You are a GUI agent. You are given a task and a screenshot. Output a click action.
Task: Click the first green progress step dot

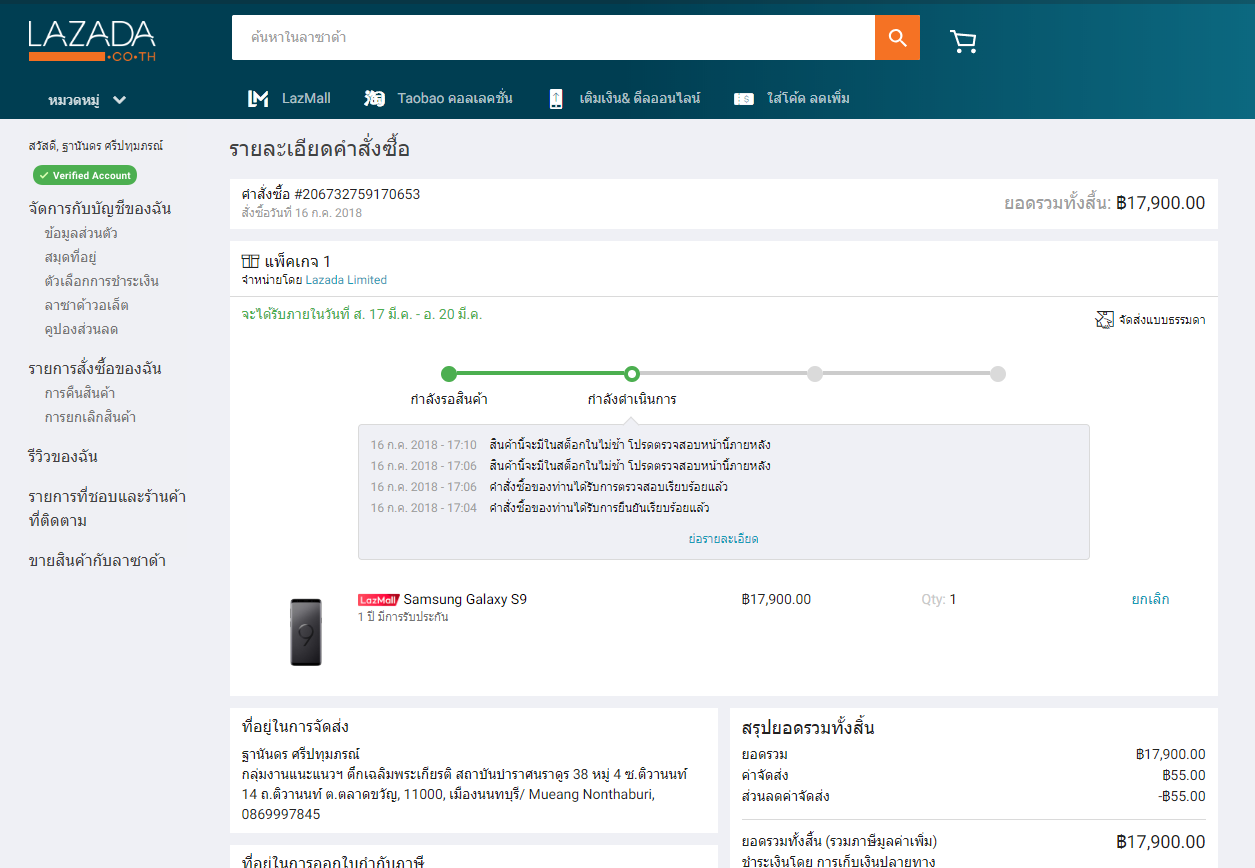pyautogui.click(x=449, y=374)
